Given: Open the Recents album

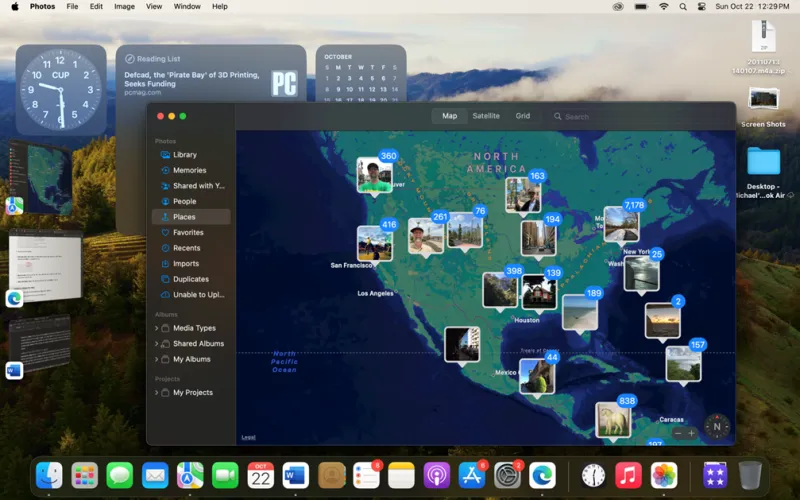Looking at the screenshot, I should (x=186, y=248).
